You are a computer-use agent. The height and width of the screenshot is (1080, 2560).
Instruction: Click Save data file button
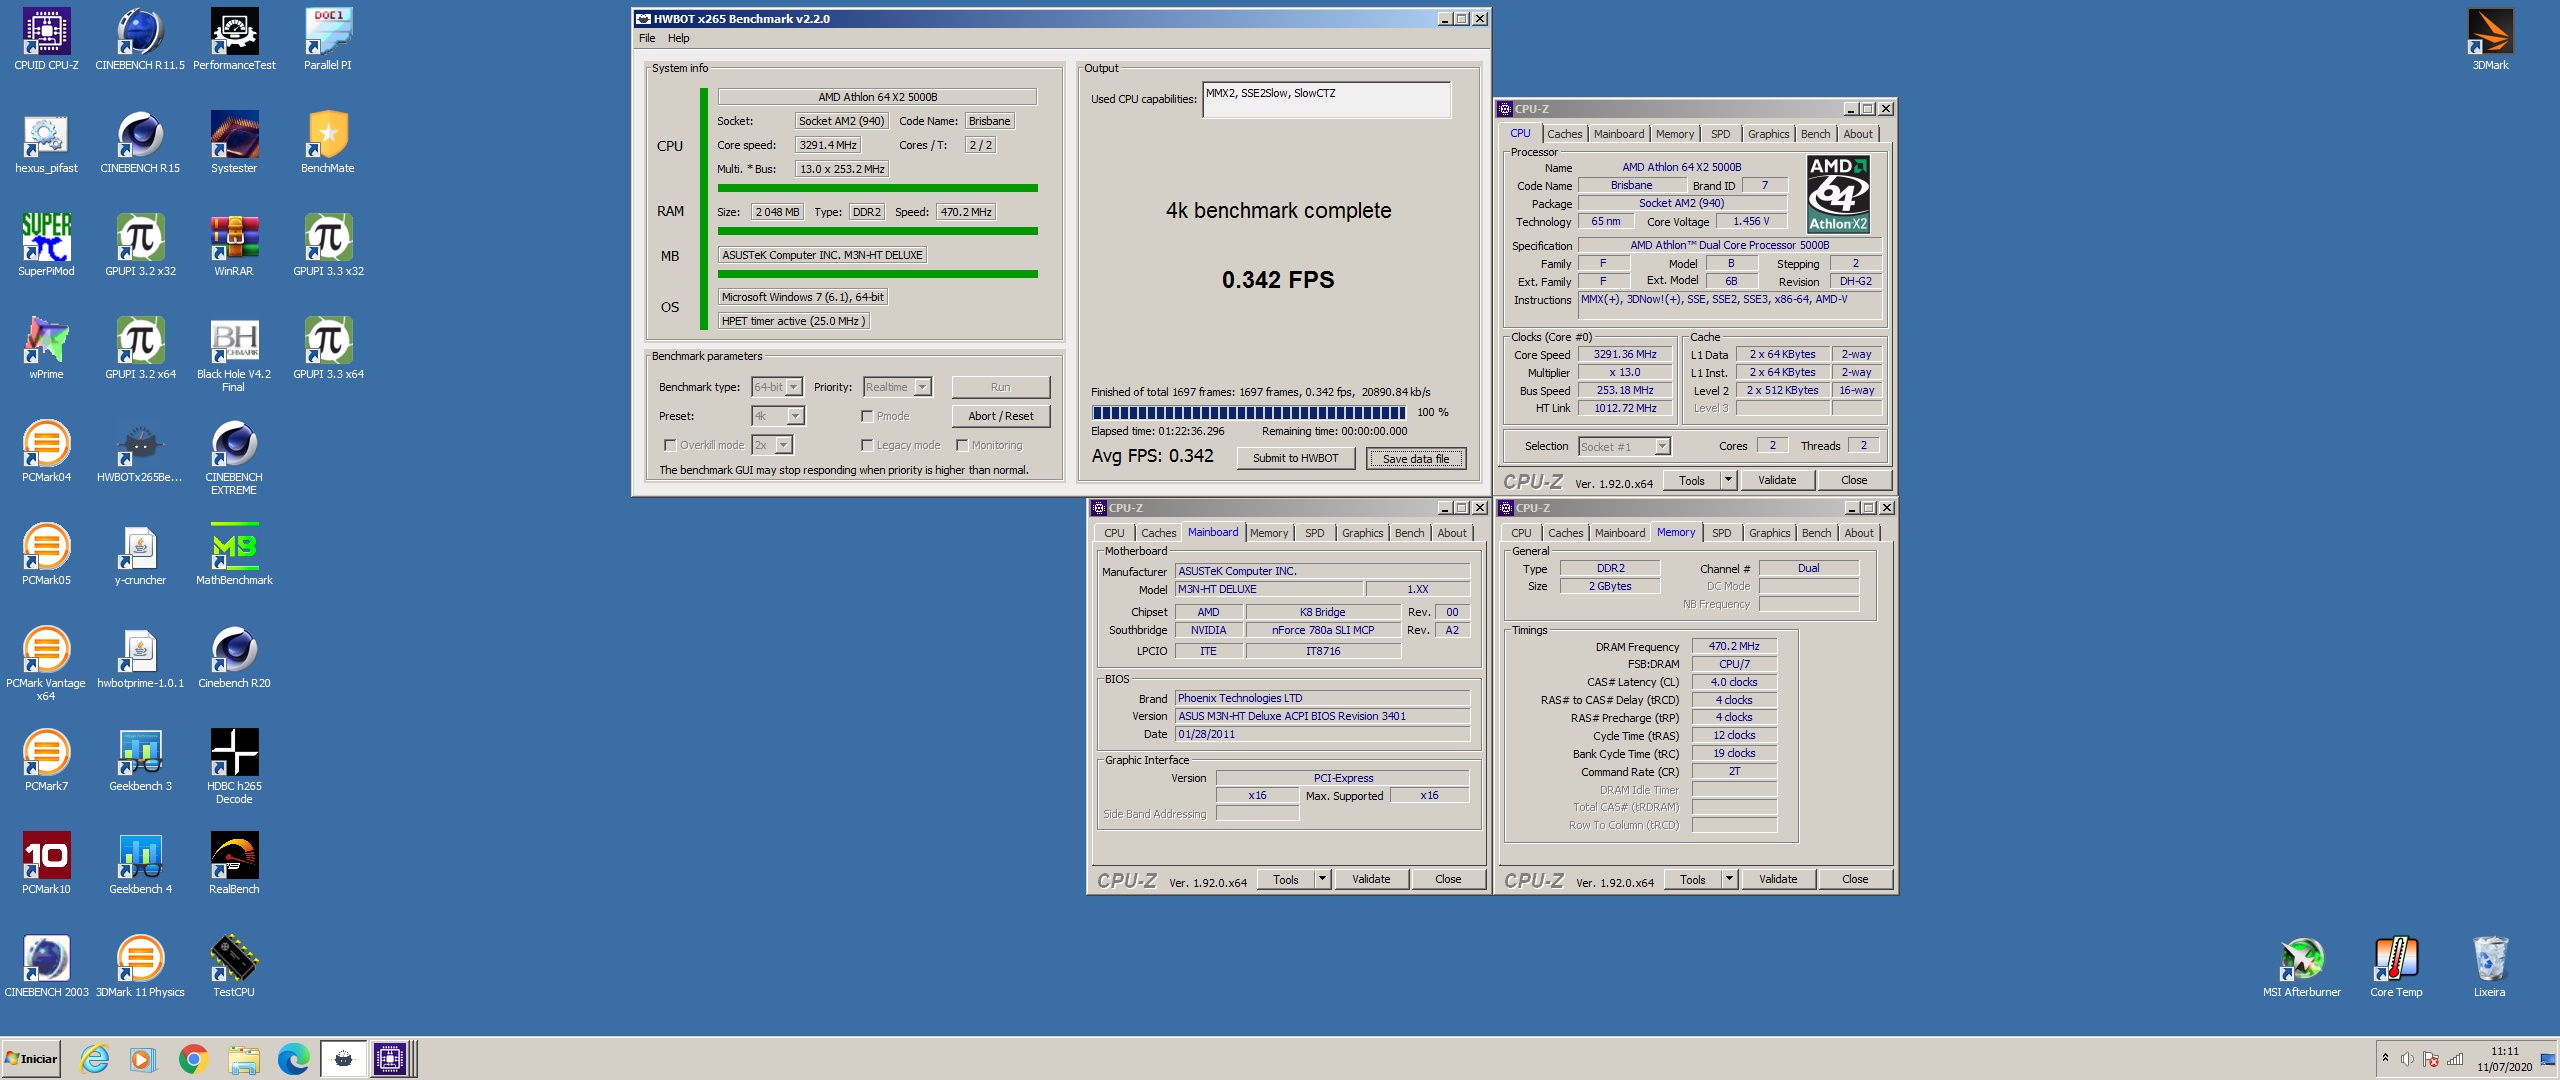(x=1415, y=458)
